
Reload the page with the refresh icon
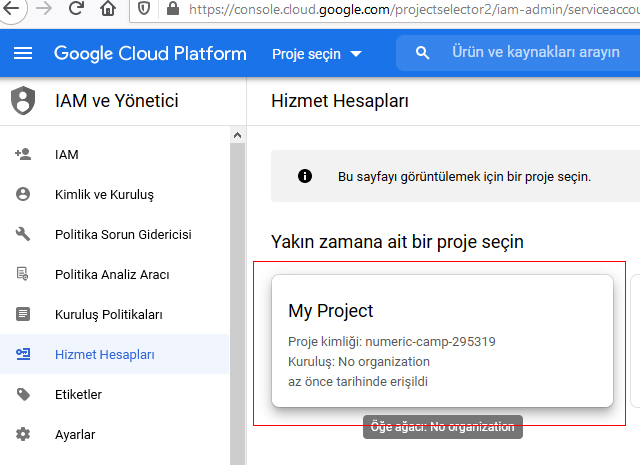[76, 8]
